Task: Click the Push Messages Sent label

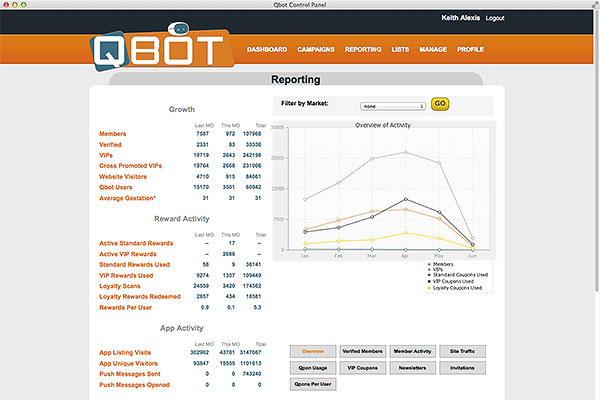Action: tap(130, 374)
